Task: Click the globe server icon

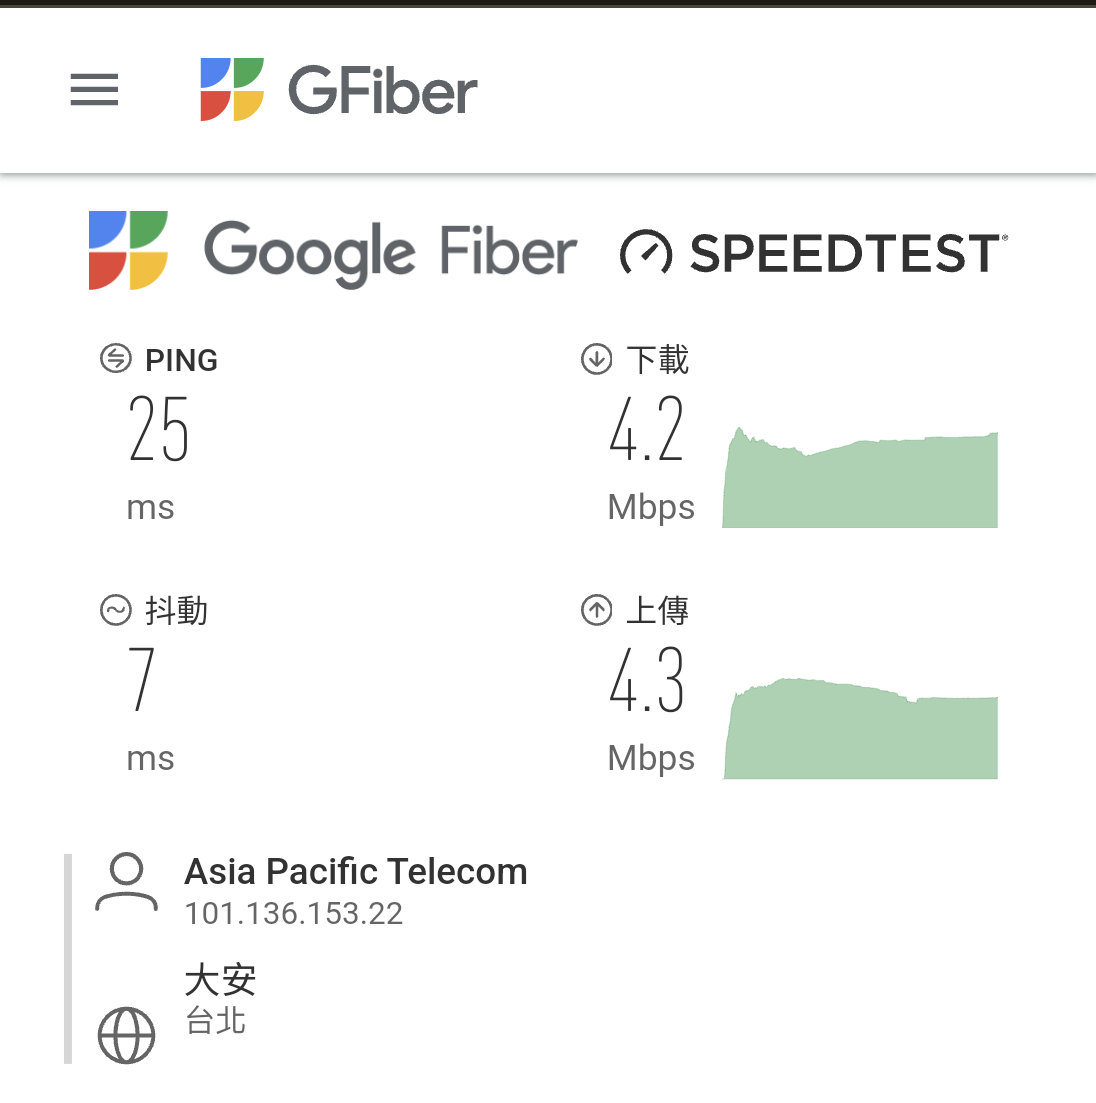Action: pos(127,1035)
